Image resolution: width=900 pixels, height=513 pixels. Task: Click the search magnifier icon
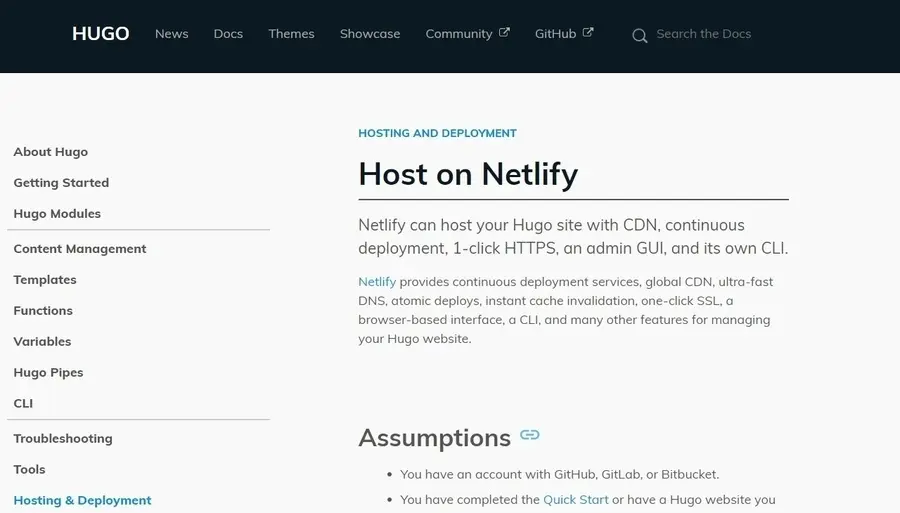tap(639, 36)
